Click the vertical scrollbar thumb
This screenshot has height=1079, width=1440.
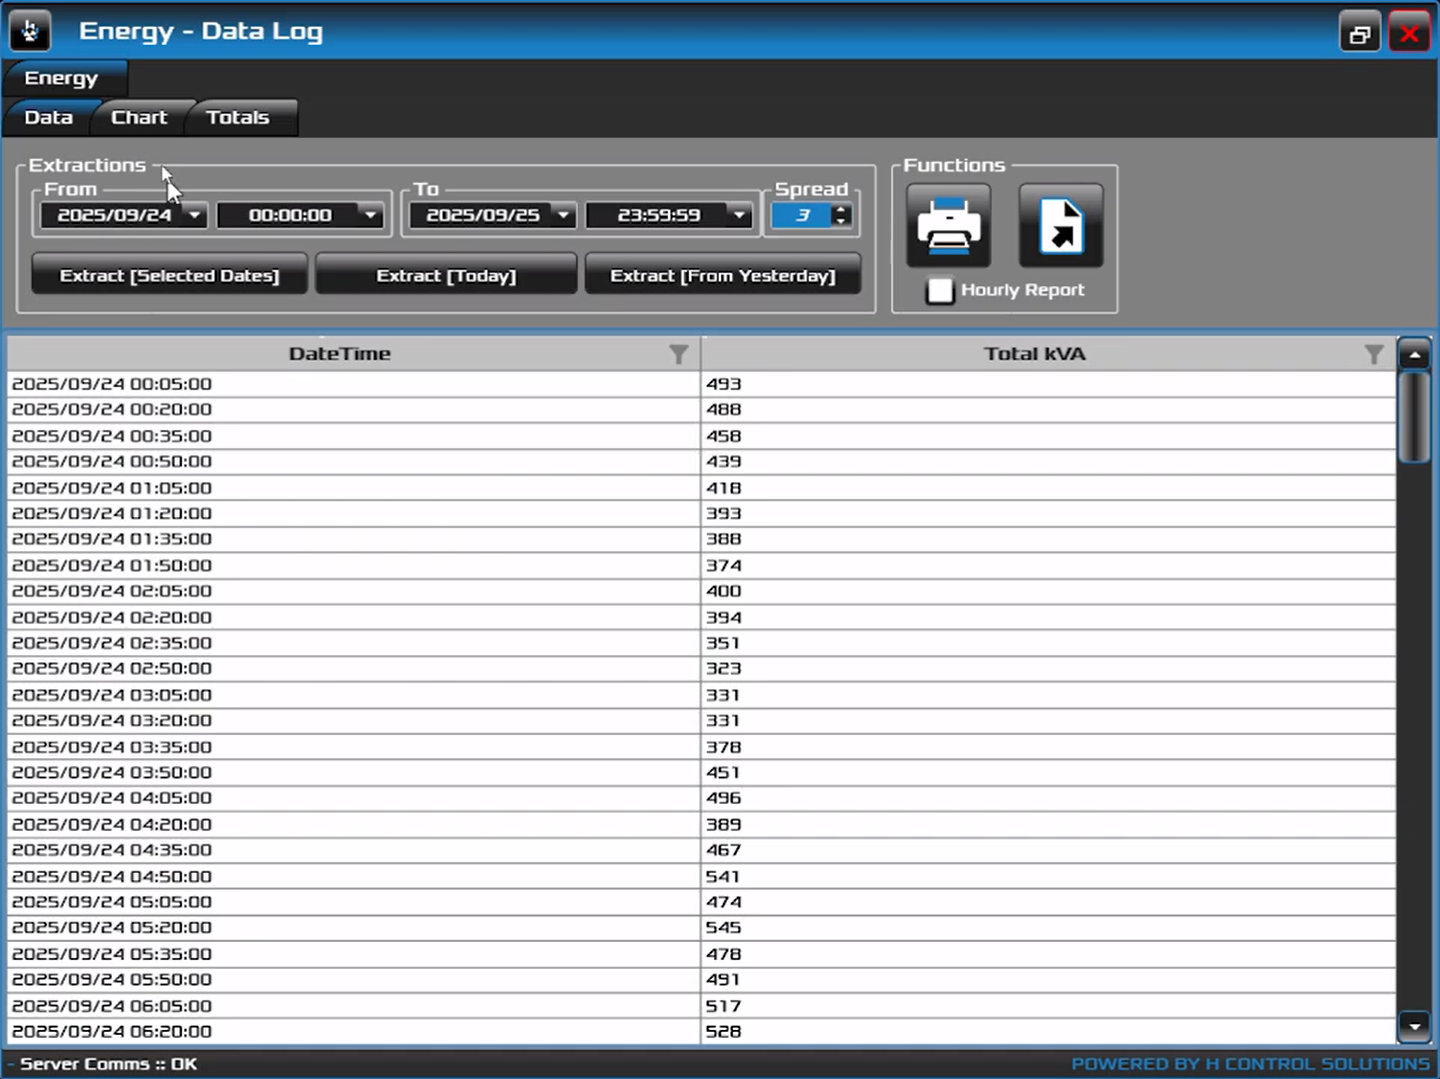pyautogui.click(x=1414, y=417)
